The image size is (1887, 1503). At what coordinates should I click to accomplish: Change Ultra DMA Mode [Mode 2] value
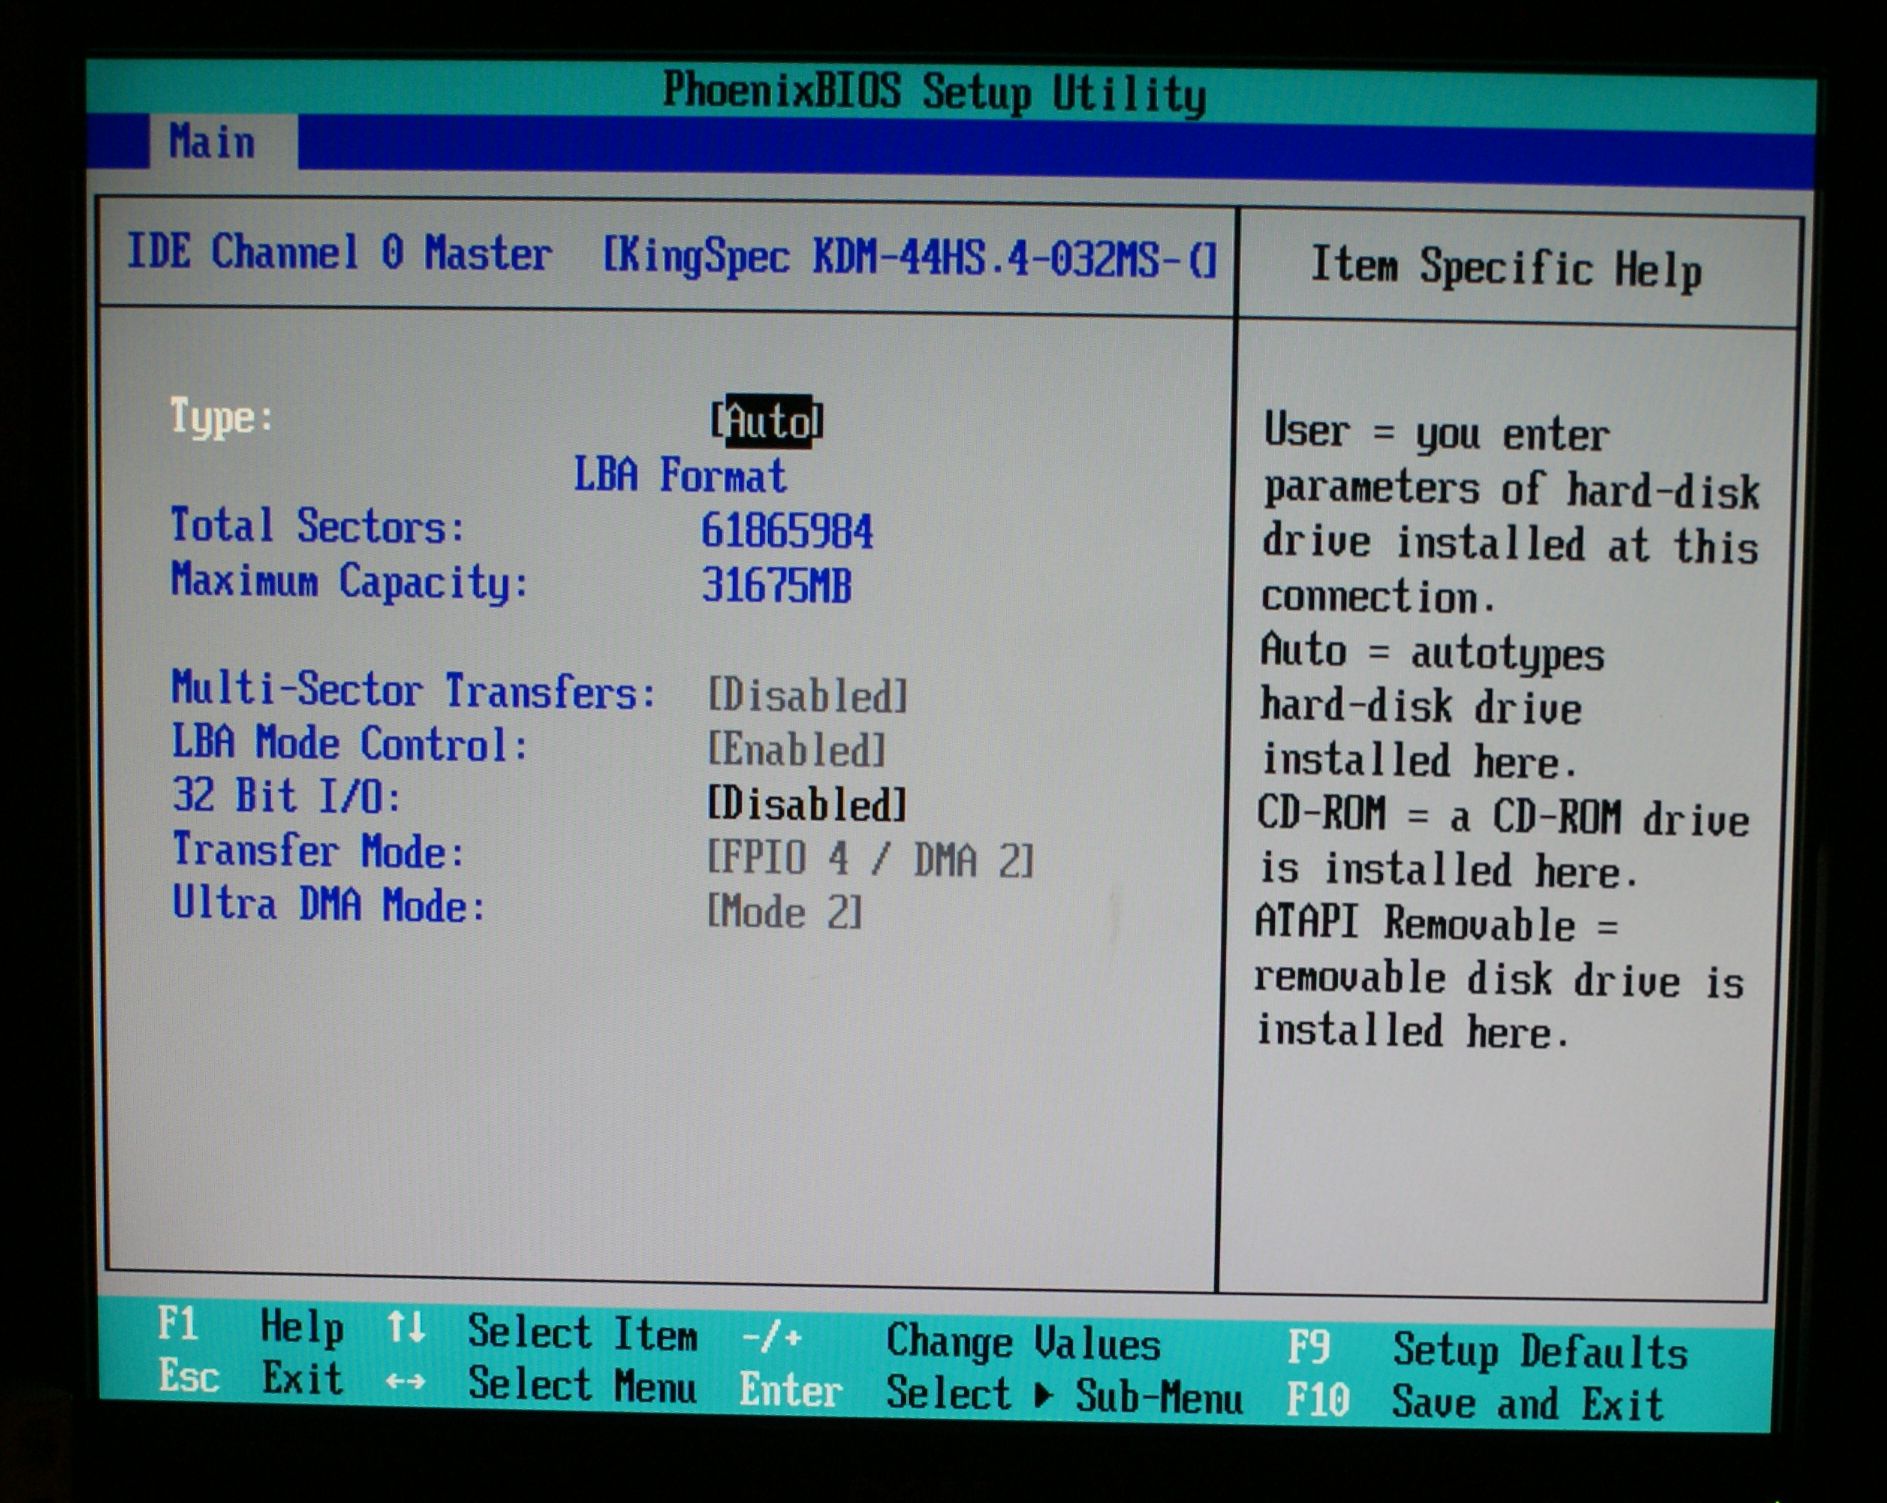784,912
